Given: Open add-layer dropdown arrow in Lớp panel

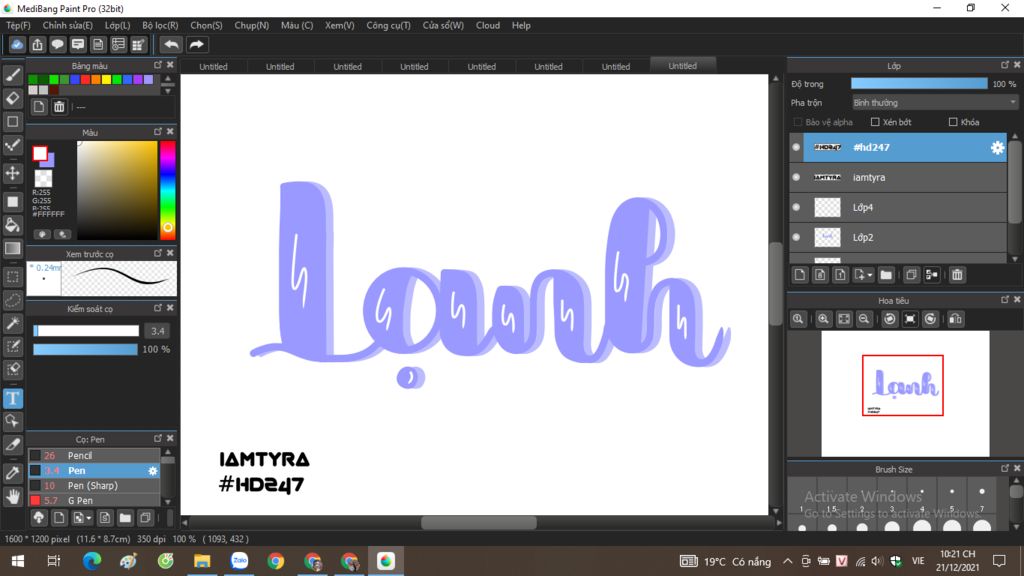Looking at the screenshot, I should (x=870, y=276).
